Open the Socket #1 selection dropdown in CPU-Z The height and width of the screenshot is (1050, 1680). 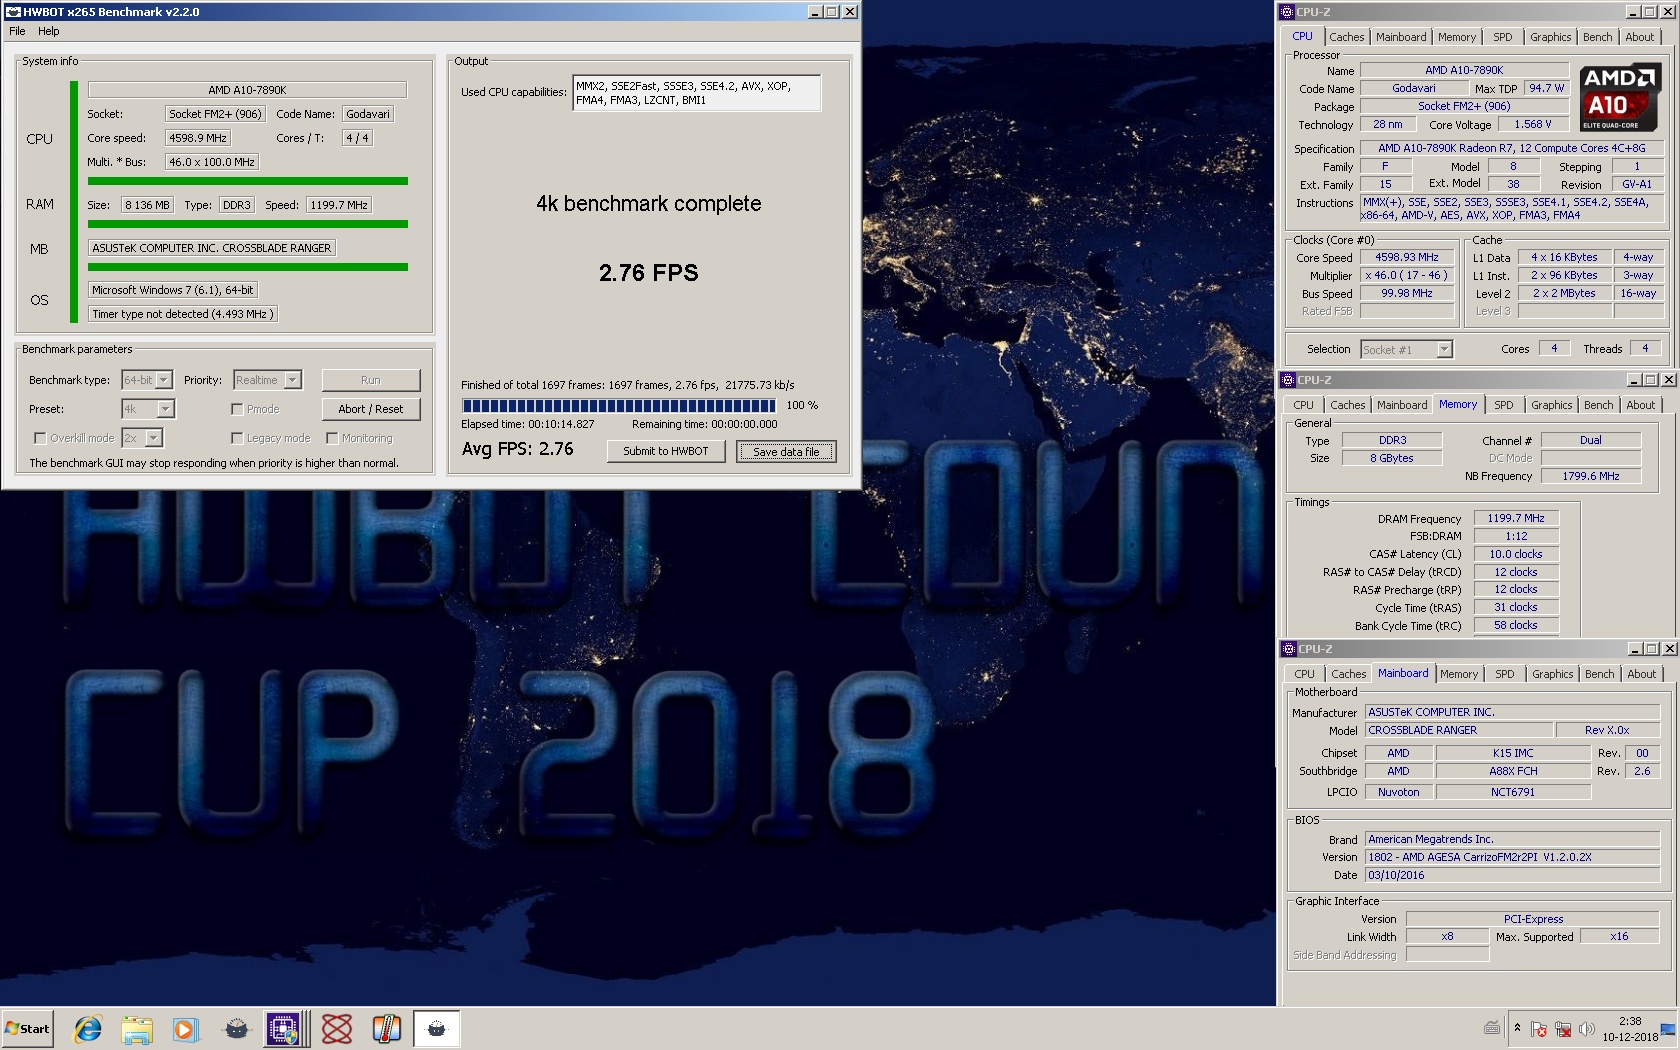[x=1406, y=349]
